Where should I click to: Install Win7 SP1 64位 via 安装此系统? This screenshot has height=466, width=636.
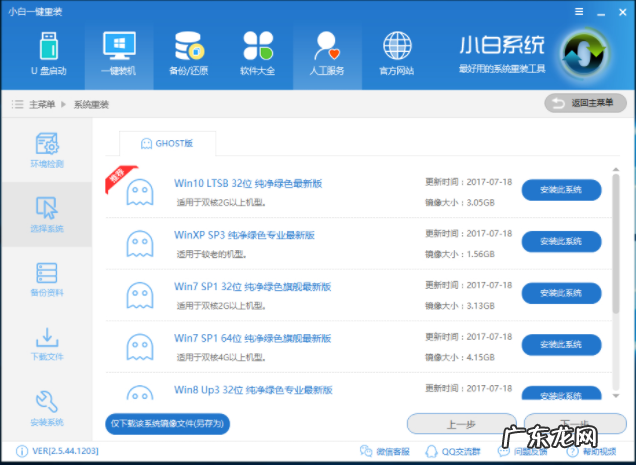561,344
